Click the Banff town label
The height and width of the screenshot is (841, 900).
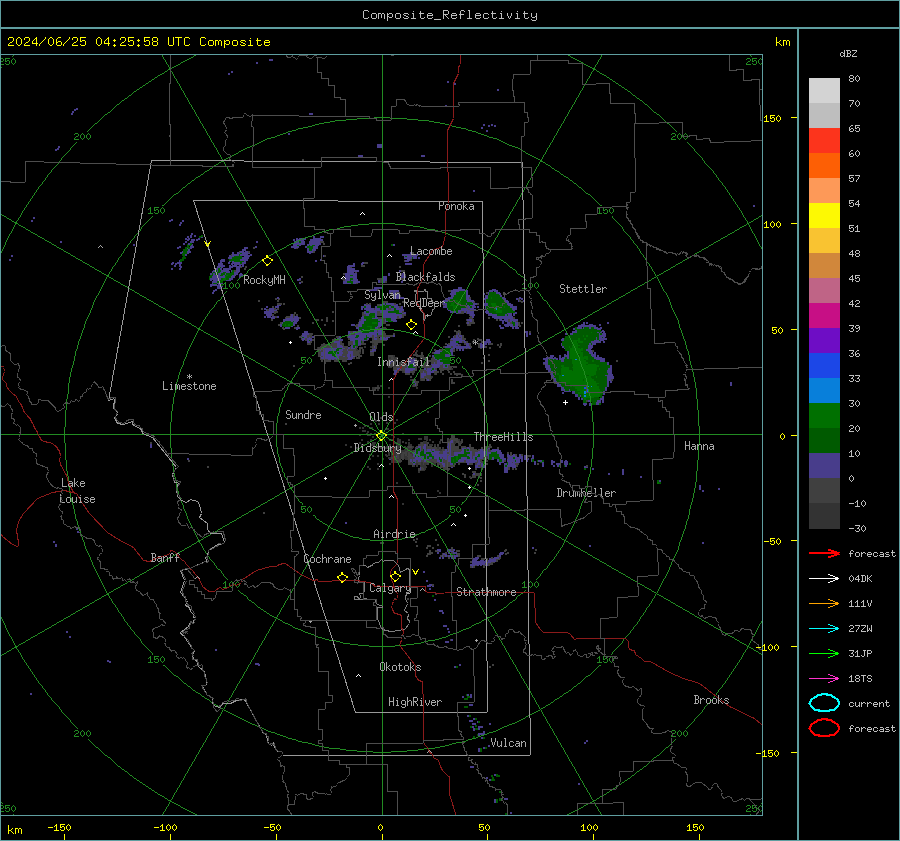point(165,557)
